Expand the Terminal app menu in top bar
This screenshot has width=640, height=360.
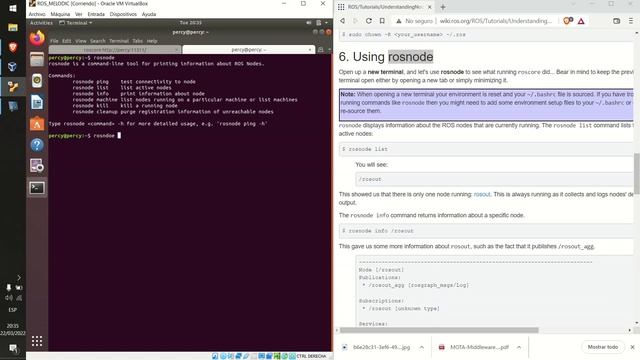(76, 23)
